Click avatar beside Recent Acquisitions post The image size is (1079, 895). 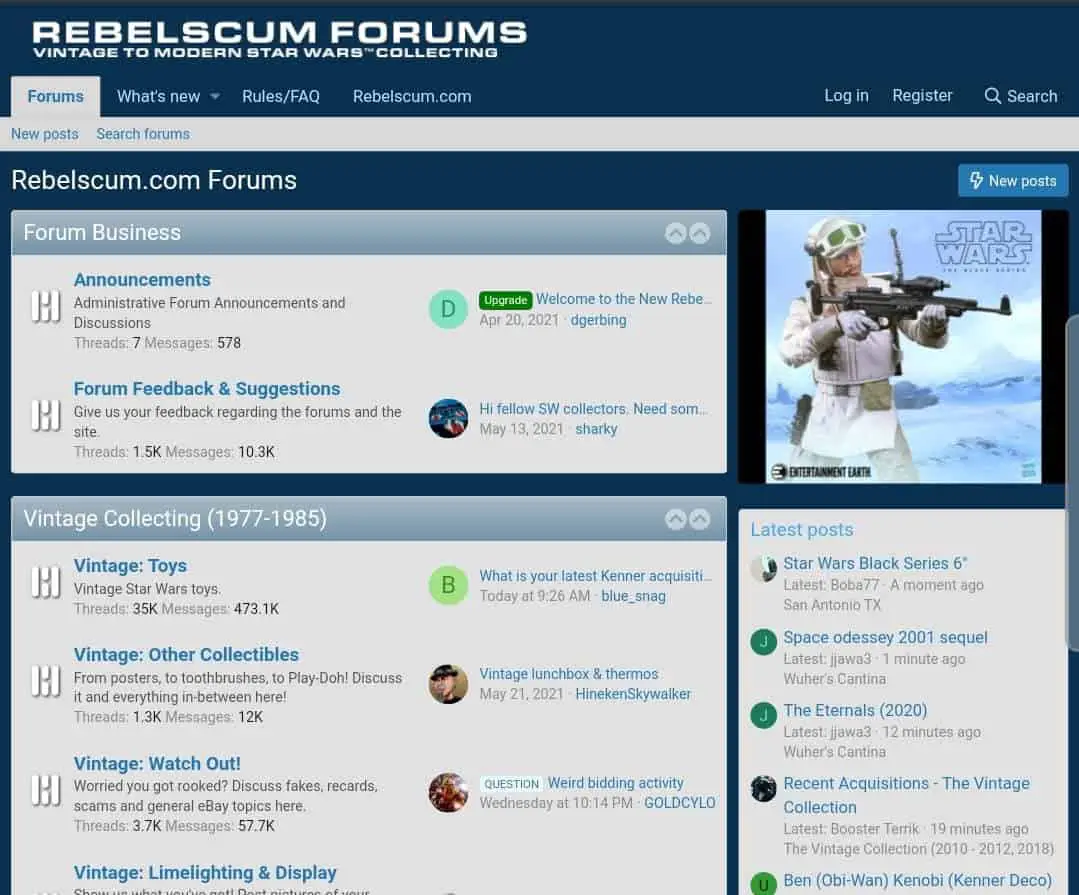763,789
